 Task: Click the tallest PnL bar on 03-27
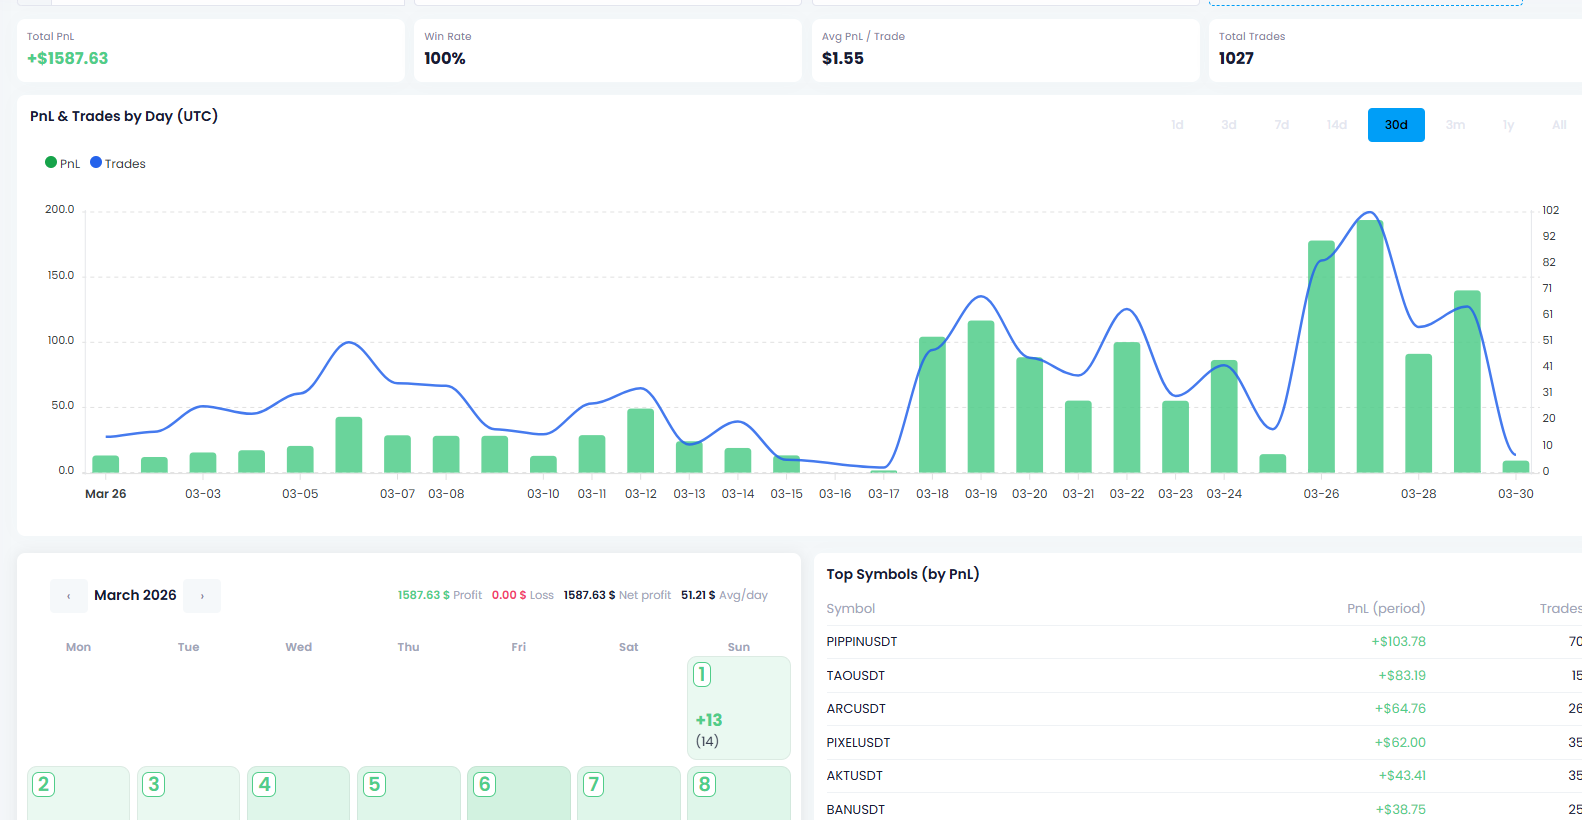[x=1370, y=346]
